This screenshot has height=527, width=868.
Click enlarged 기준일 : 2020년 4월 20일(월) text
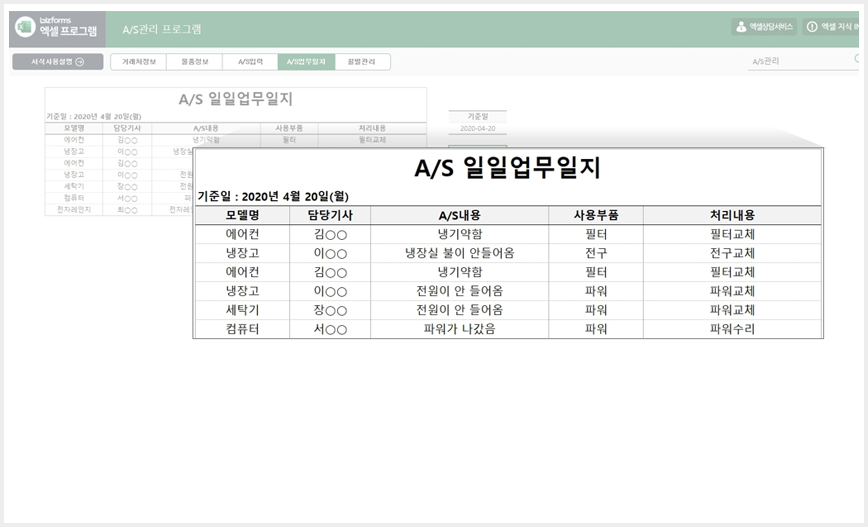(x=273, y=197)
